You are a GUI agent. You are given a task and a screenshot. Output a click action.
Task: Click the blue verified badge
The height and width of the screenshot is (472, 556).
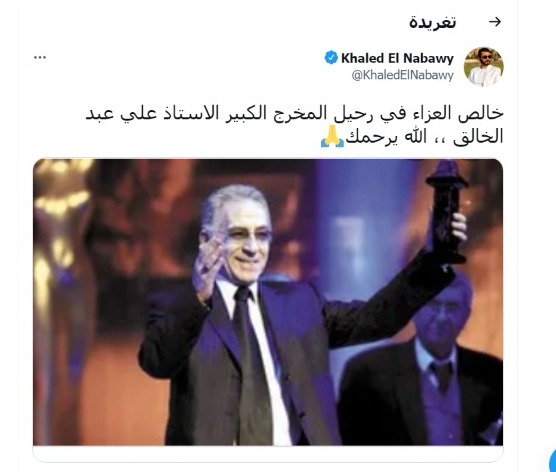coord(331,58)
